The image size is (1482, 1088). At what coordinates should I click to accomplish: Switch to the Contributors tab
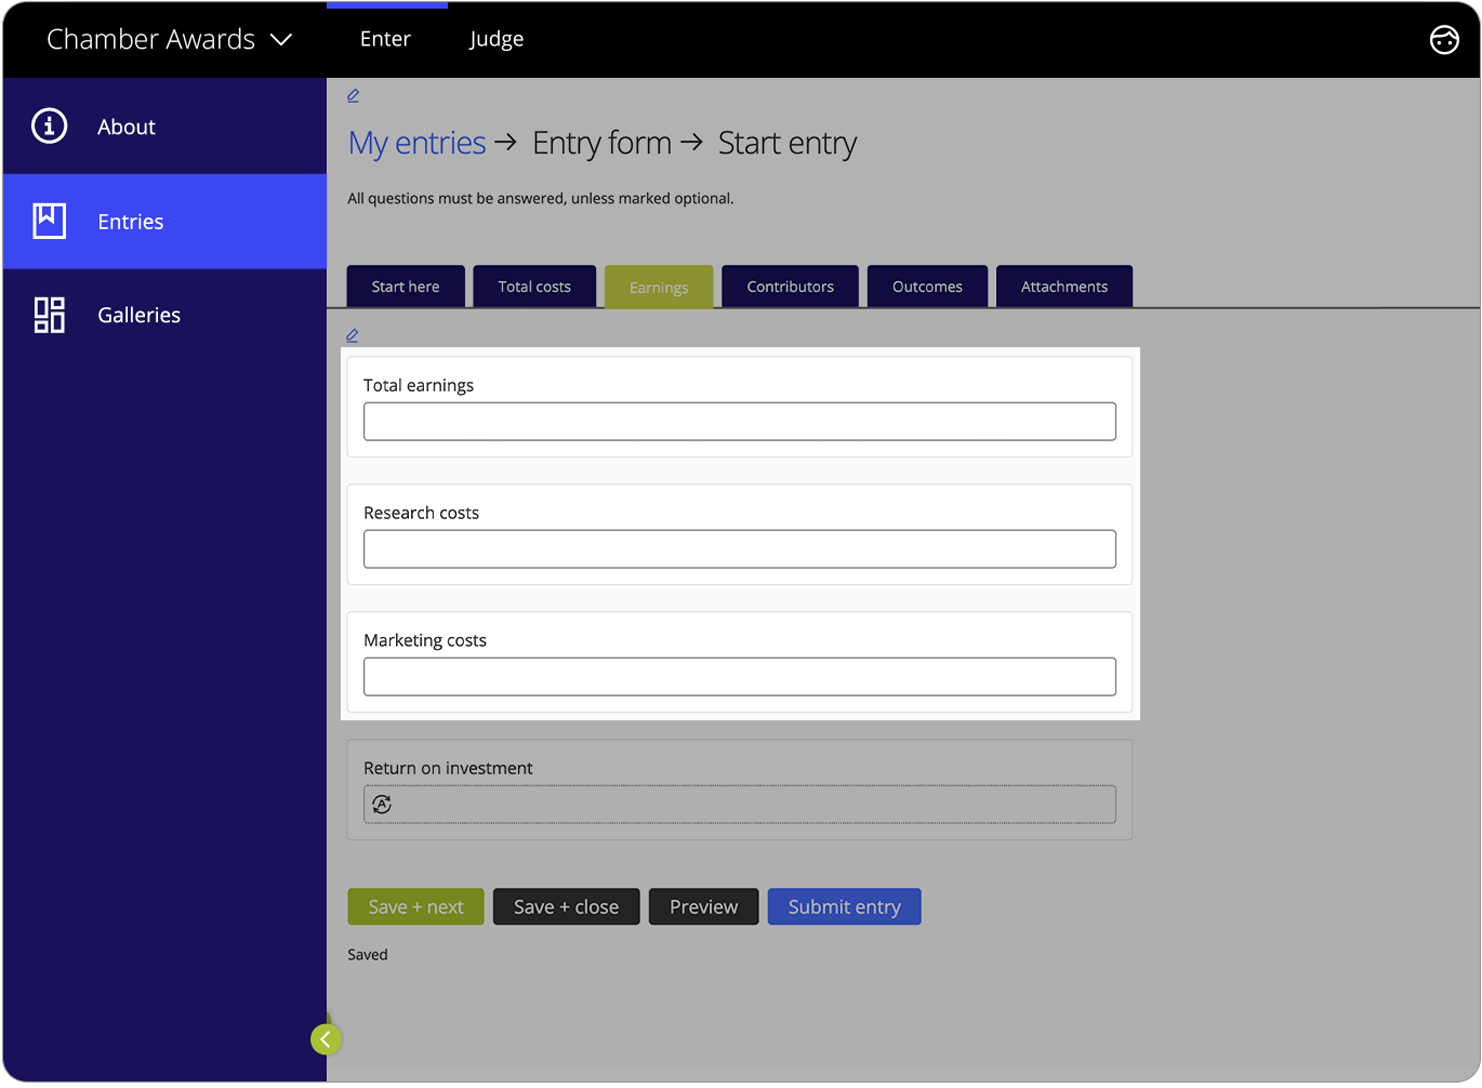pyautogui.click(x=789, y=286)
